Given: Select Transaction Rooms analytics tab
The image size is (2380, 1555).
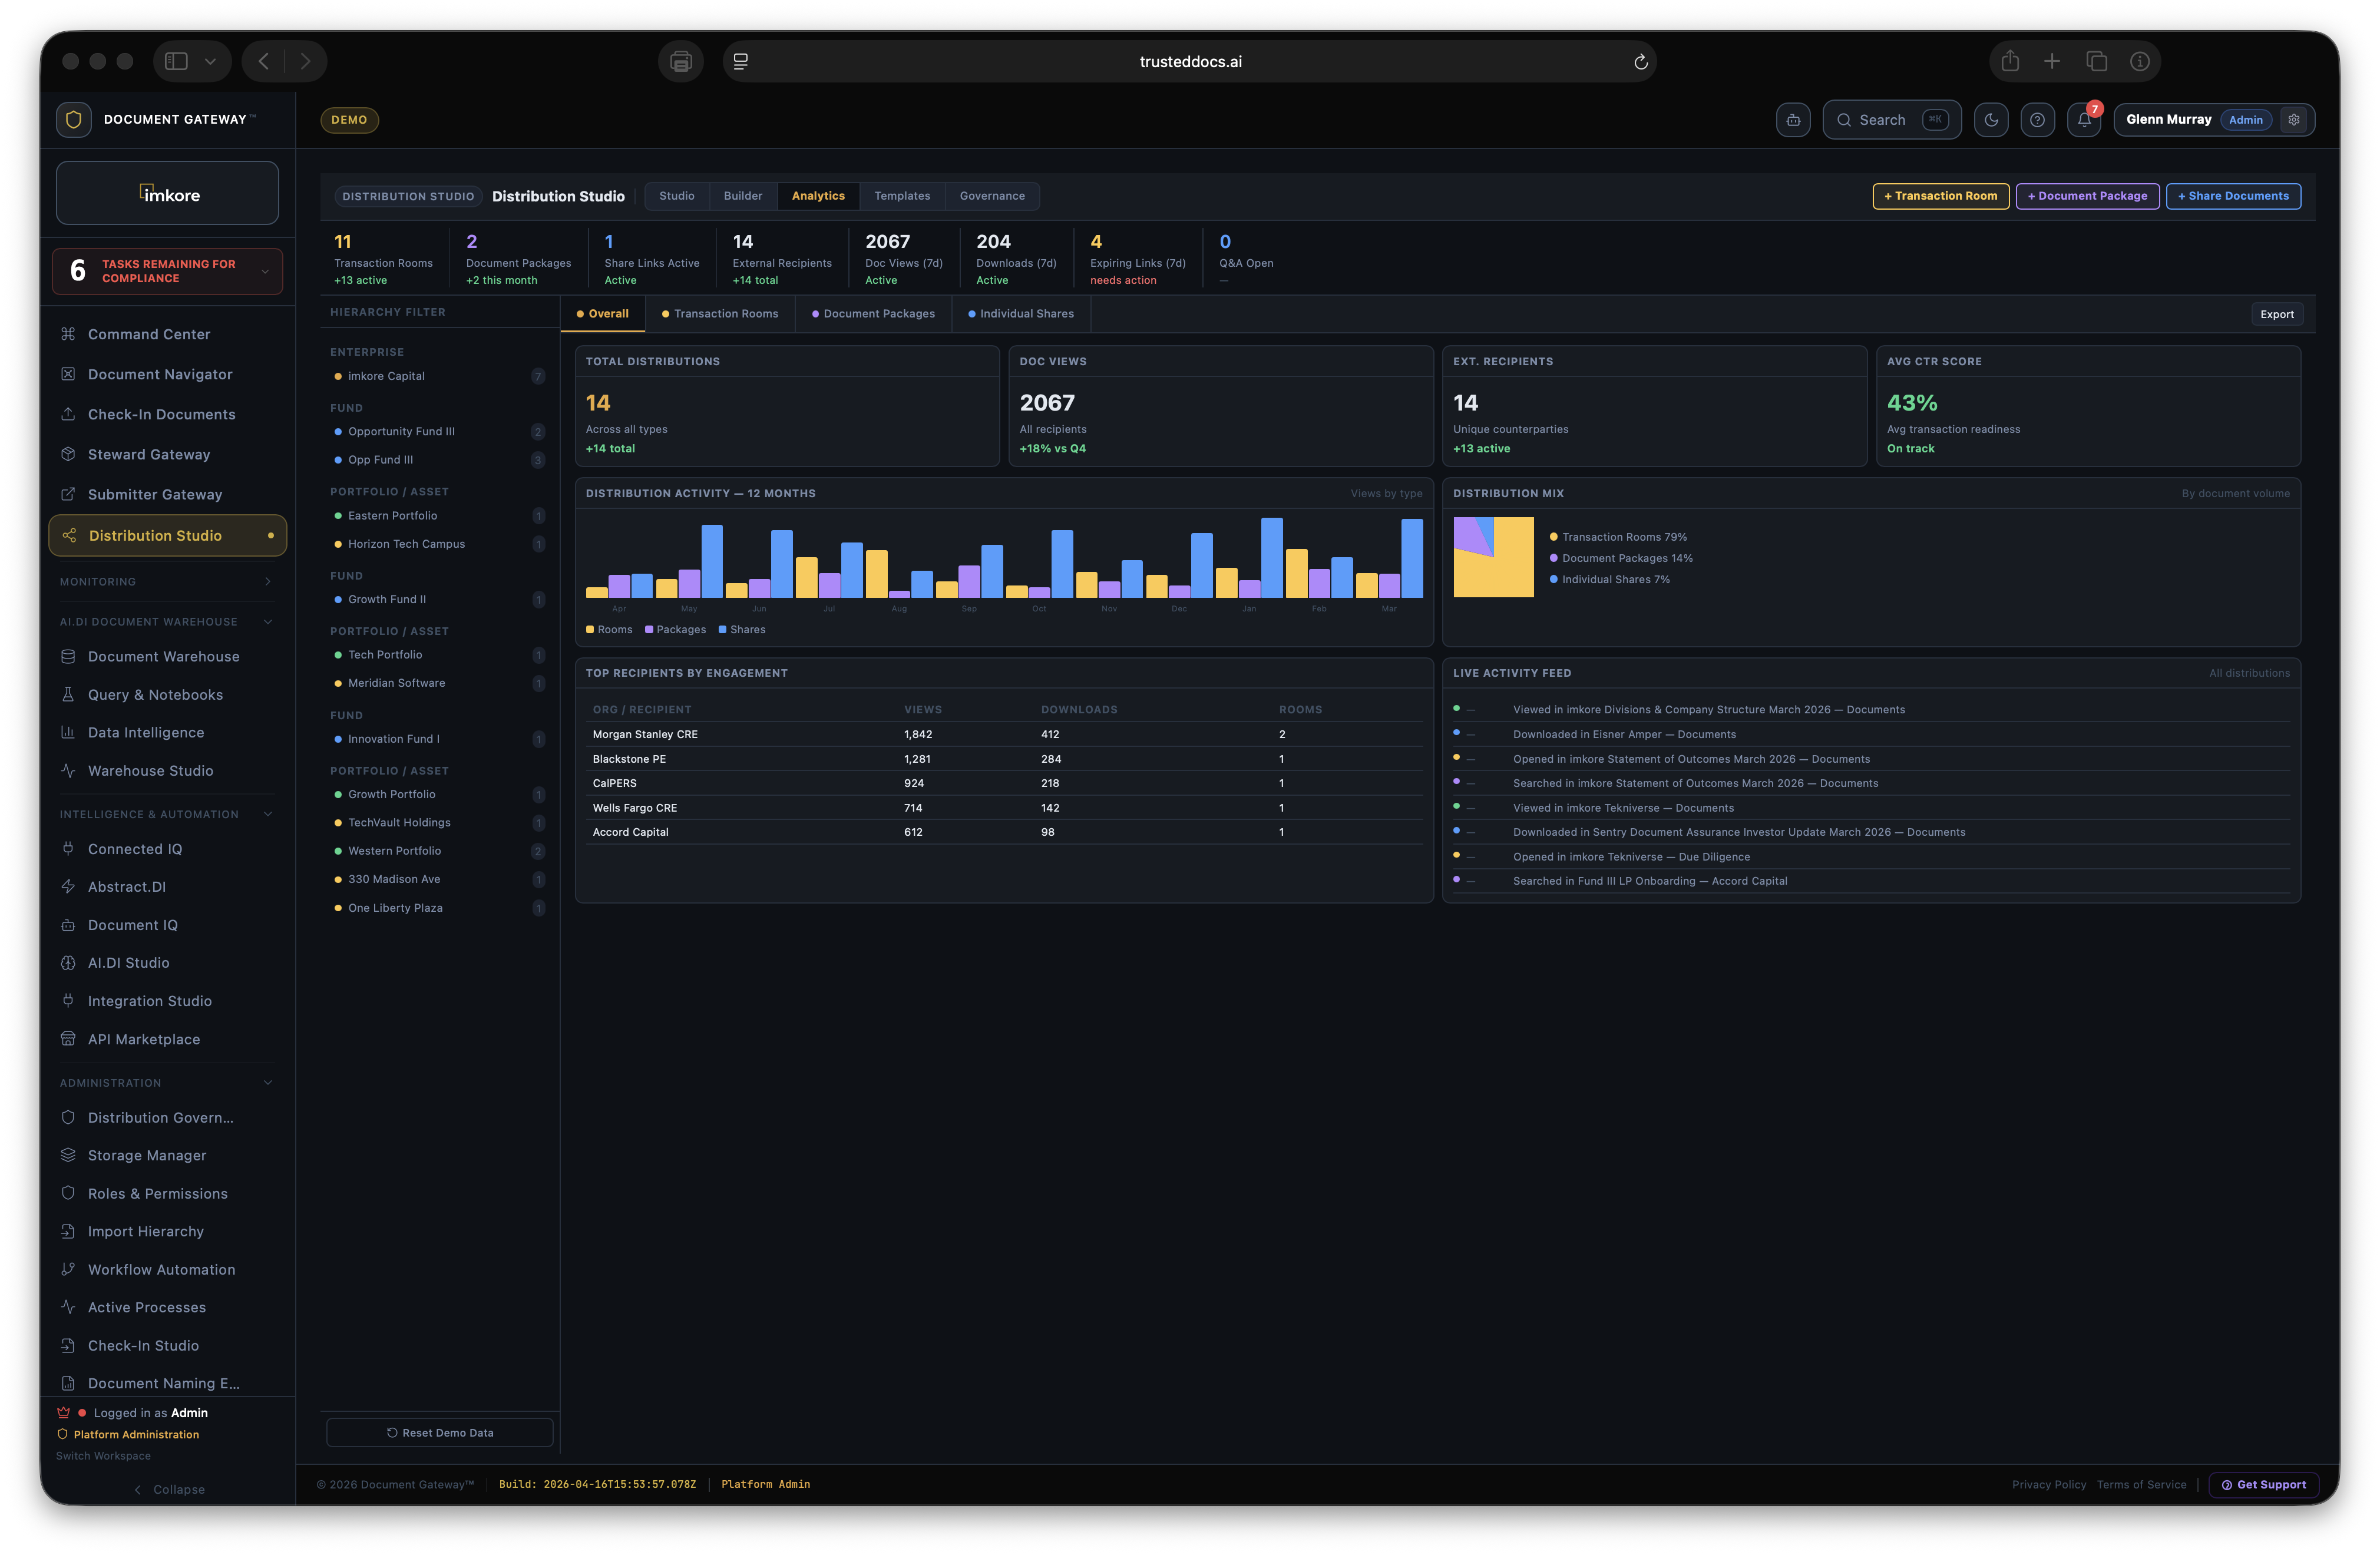Looking at the screenshot, I should click(x=720, y=314).
